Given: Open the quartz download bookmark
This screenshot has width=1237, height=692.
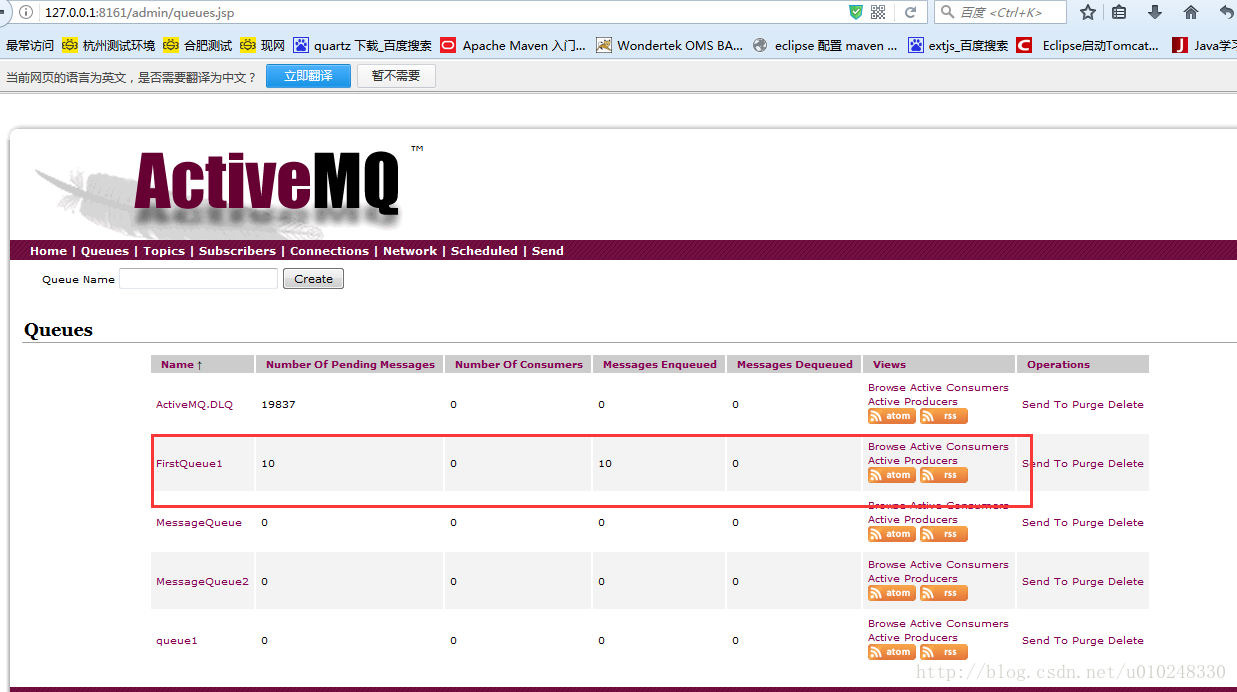Looking at the screenshot, I should coord(362,45).
